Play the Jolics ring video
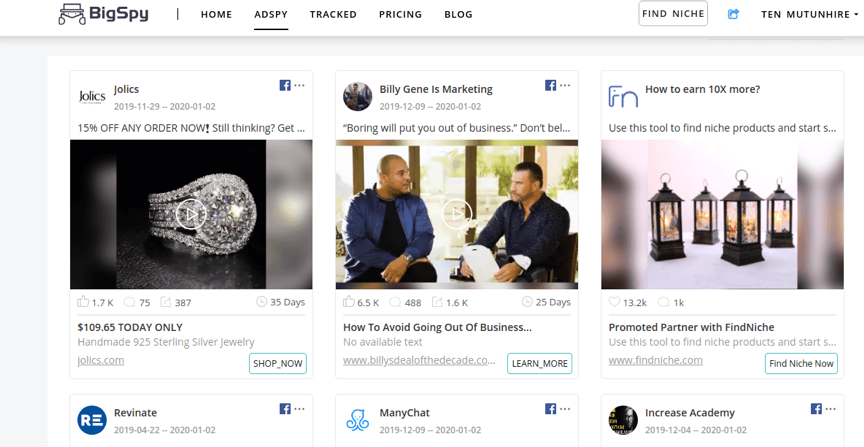The height and width of the screenshot is (447, 864). [x=190, y=214]
